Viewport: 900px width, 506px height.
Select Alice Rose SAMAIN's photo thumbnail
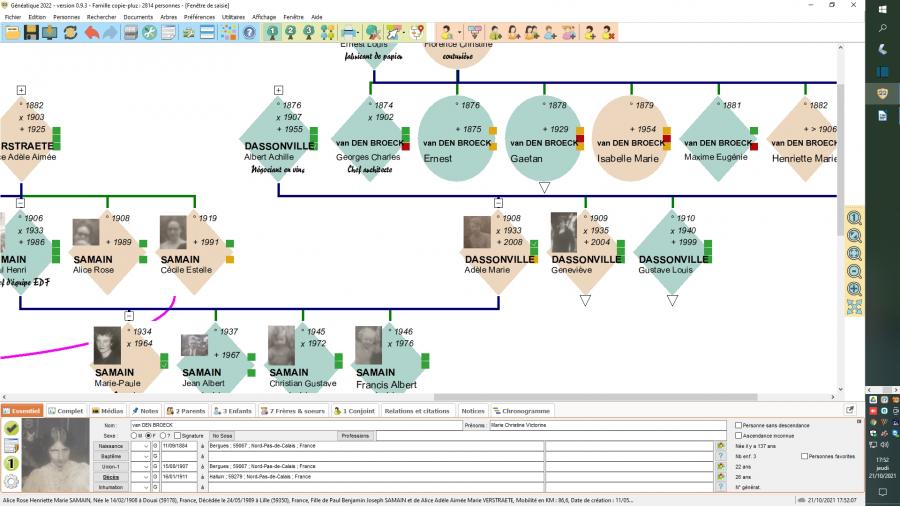(x=86, y=232)
